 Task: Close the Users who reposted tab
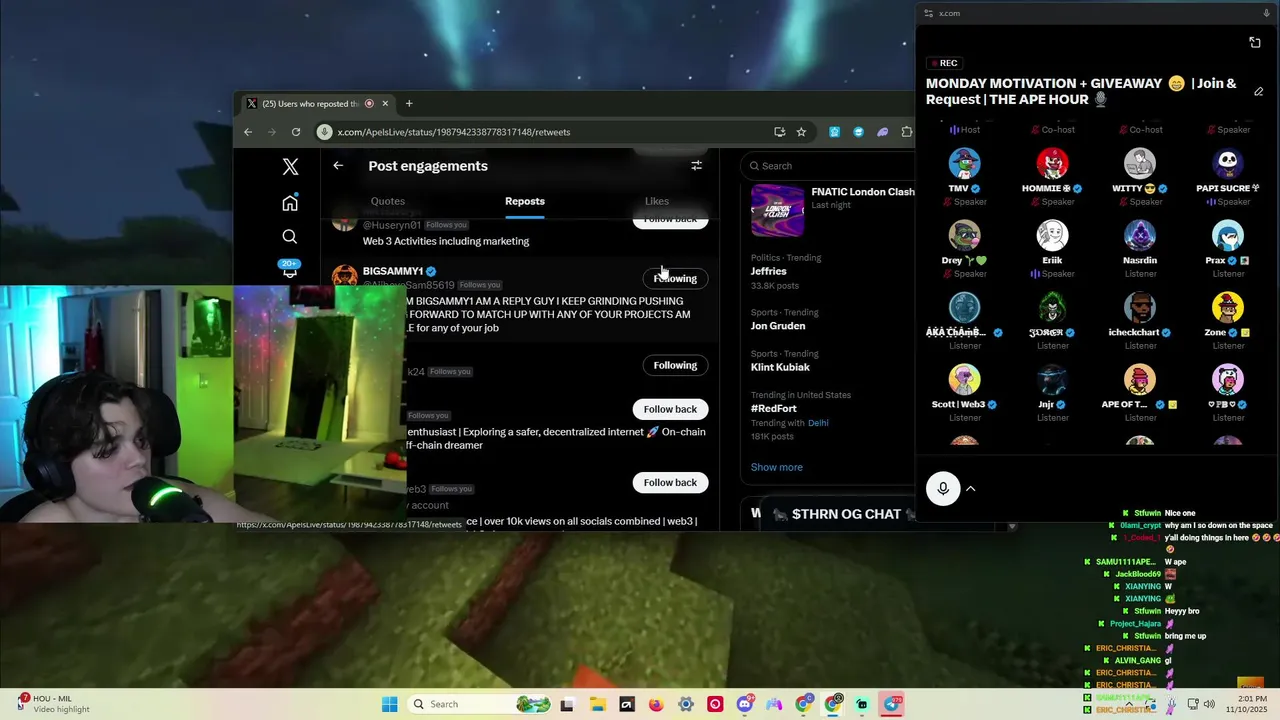[x=385, y=103]
